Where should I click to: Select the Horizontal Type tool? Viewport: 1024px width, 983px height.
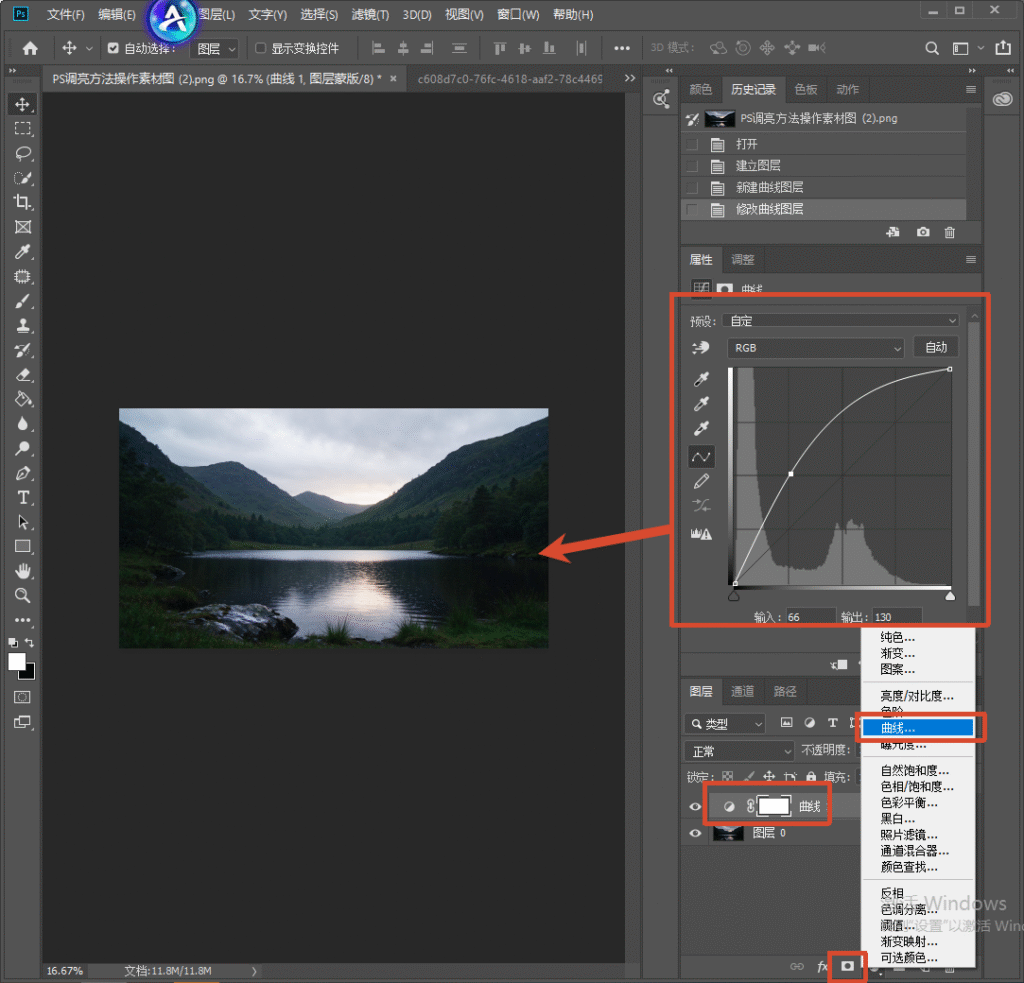(x=23, y=498)
